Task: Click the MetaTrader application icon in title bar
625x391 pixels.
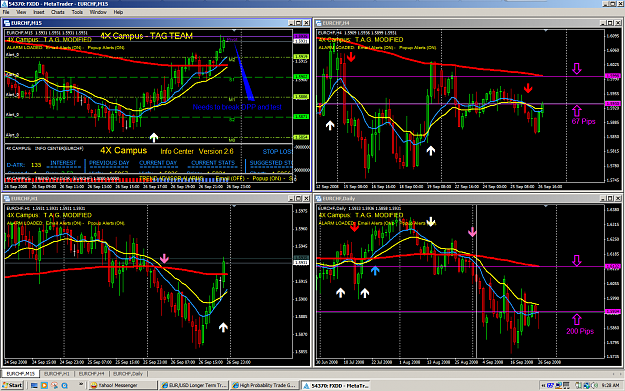Action: [x=4, y=4]
